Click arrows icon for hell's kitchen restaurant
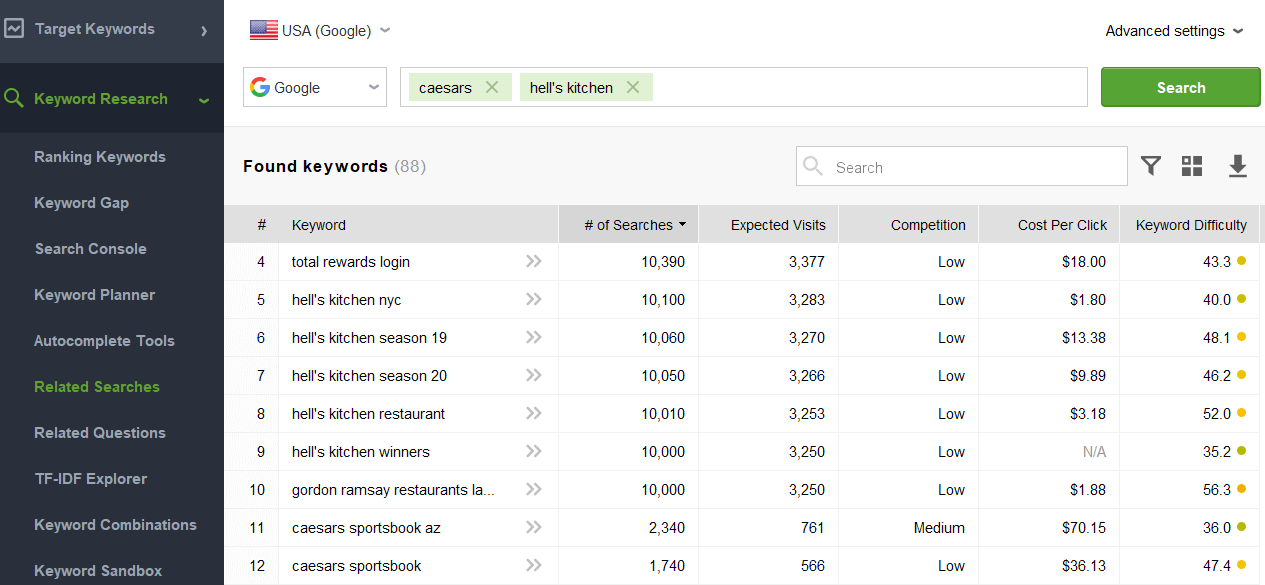The height and width of the screenshot is (585, 1265). tap(534, 413)
